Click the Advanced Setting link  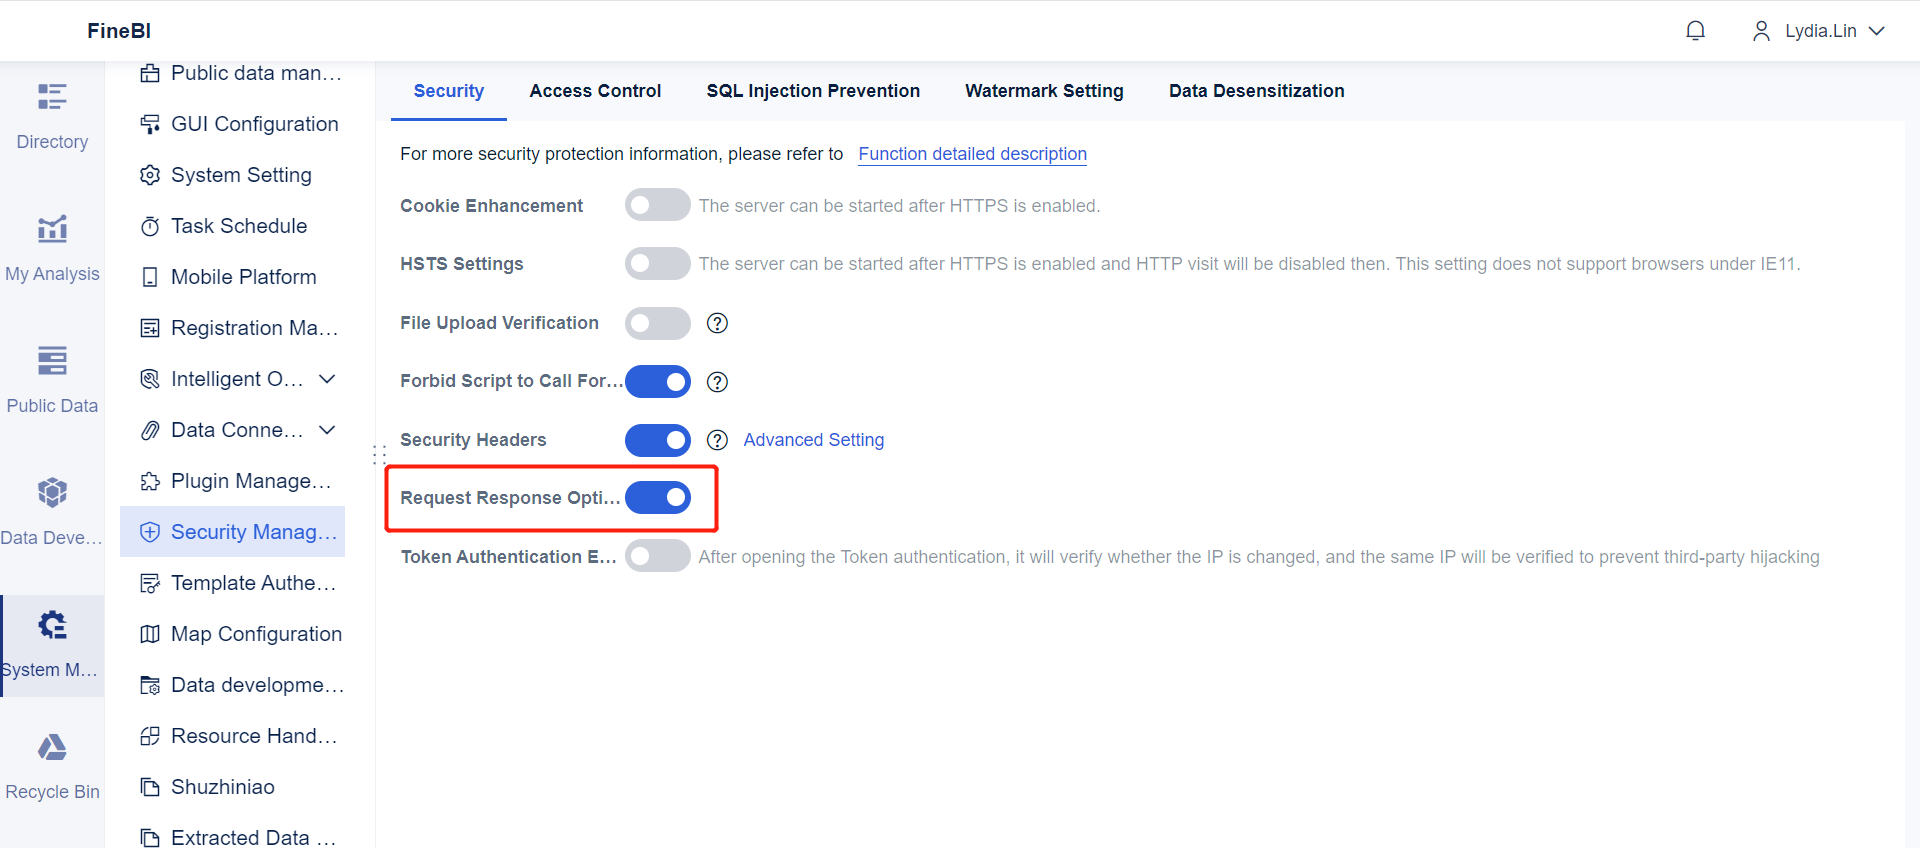point(813,440)
